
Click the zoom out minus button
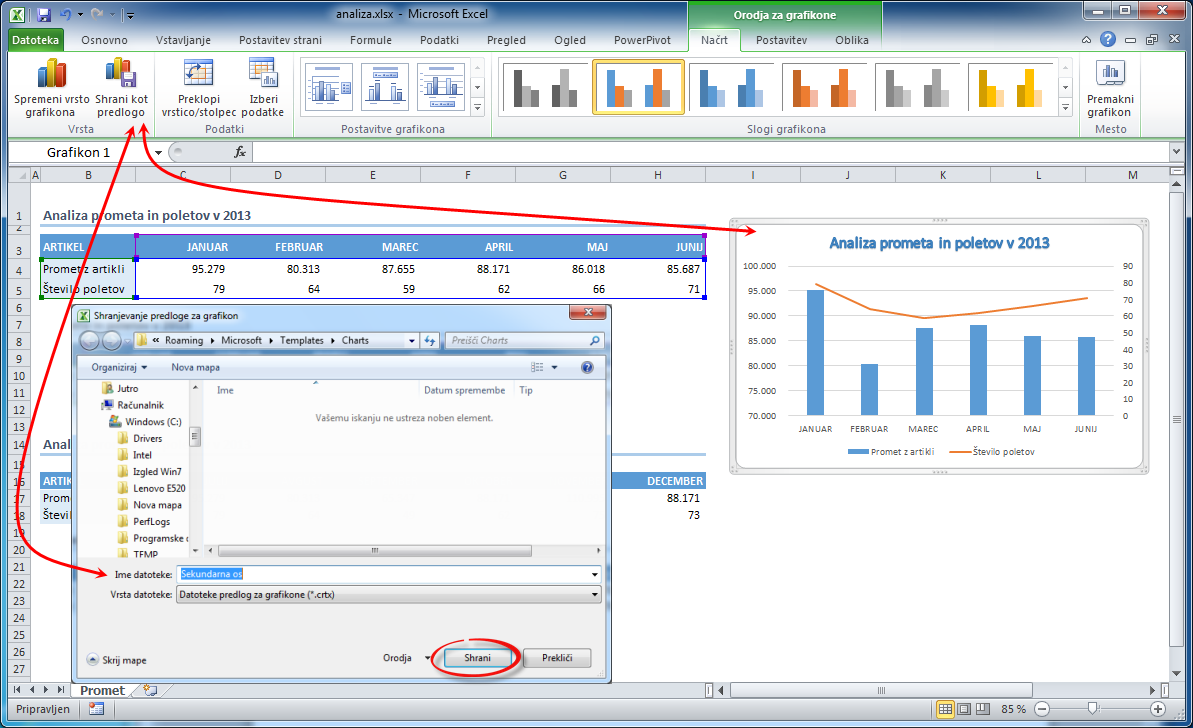point(1042,709)
